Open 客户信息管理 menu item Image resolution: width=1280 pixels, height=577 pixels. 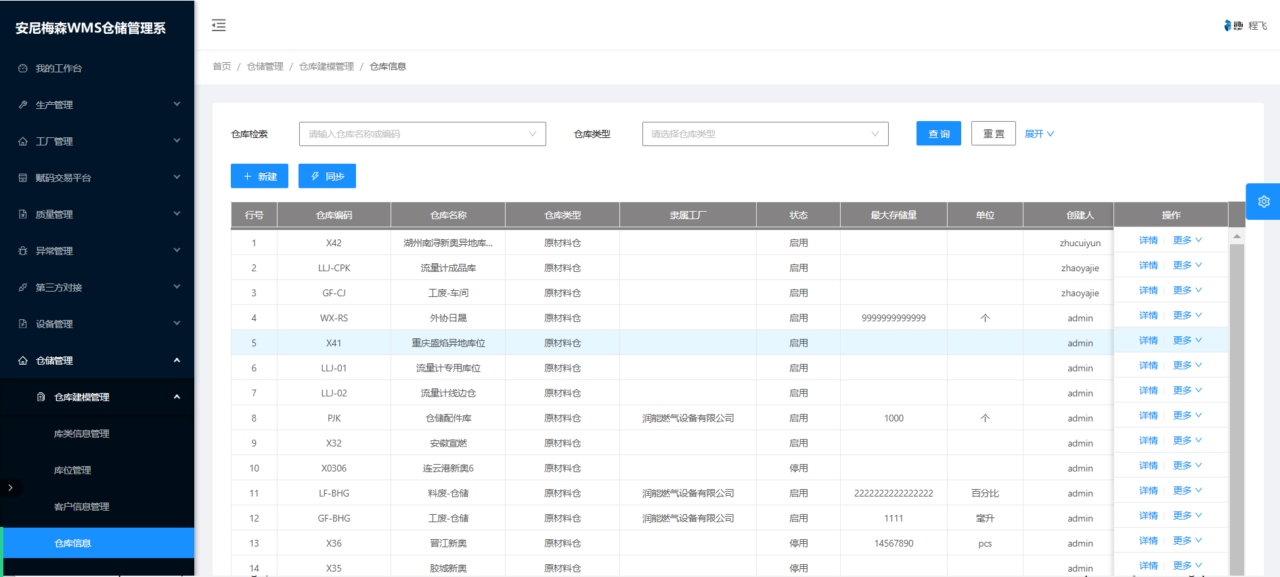82,507
